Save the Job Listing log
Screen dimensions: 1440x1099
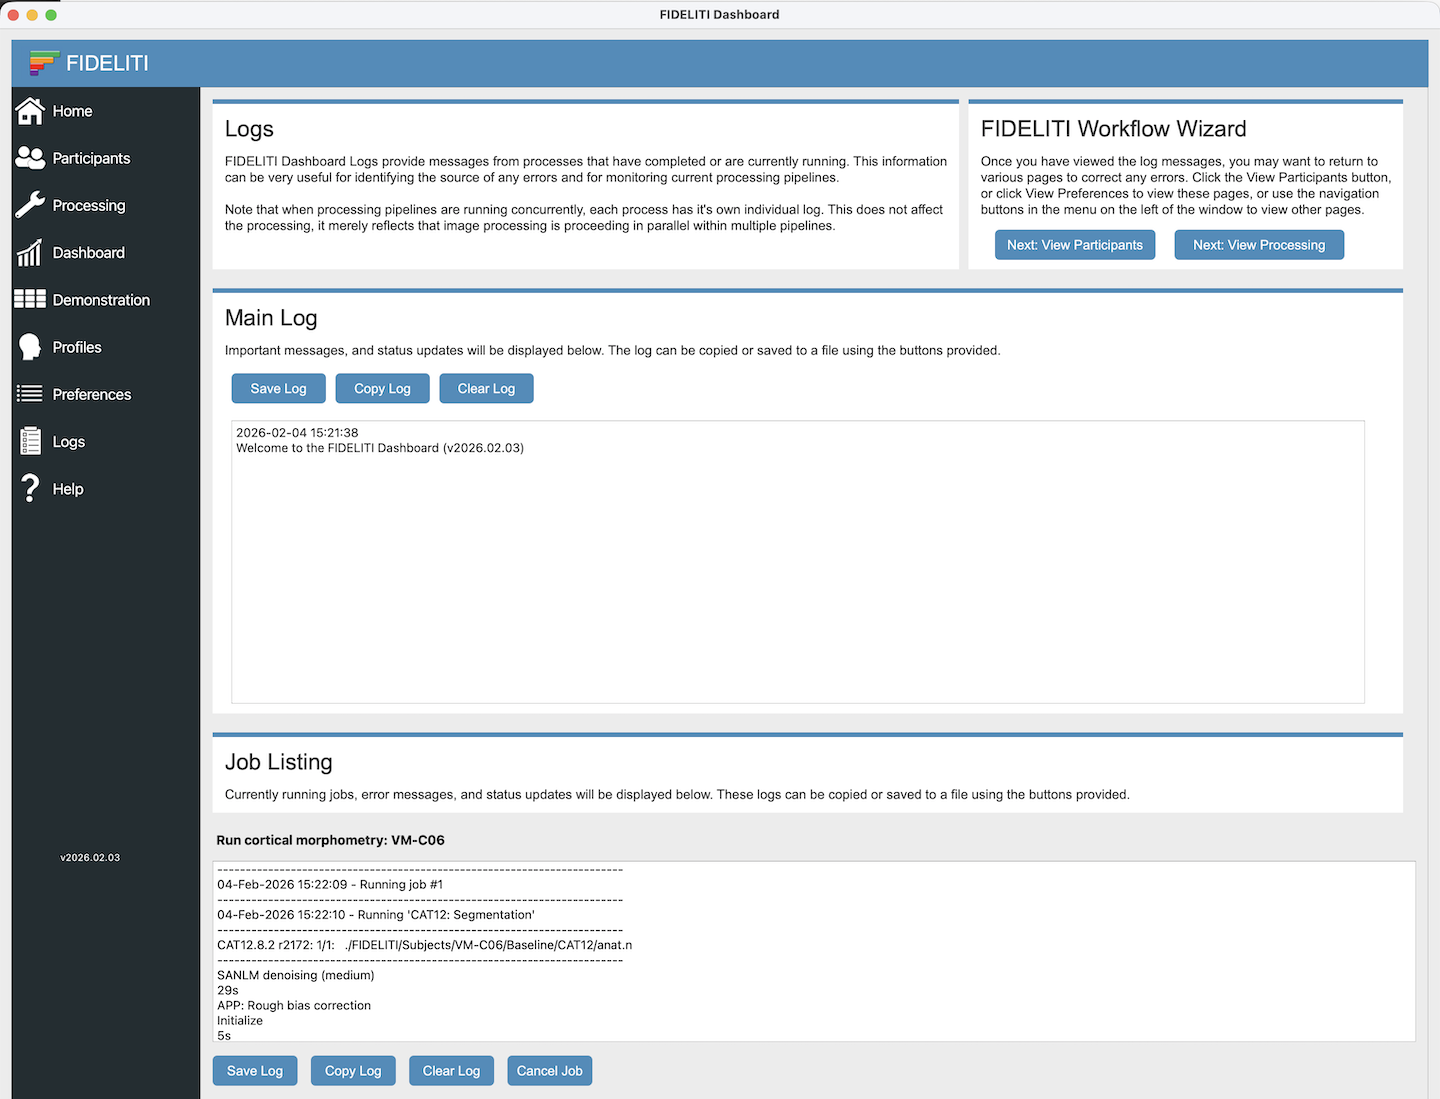pyautogui.click(x=255, y=1071)
